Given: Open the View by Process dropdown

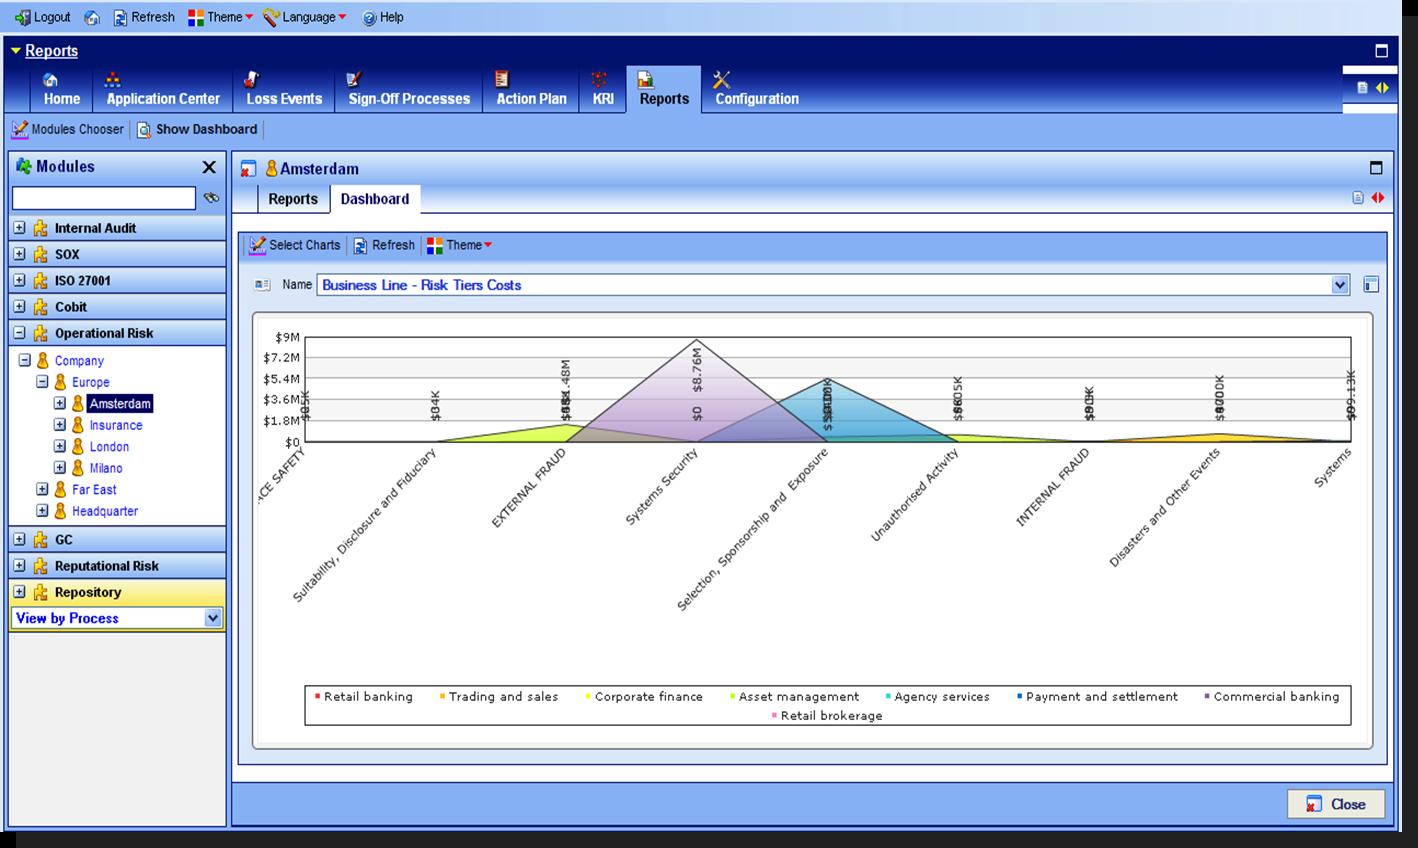Looking at the screenshot, I should point(212,618).
